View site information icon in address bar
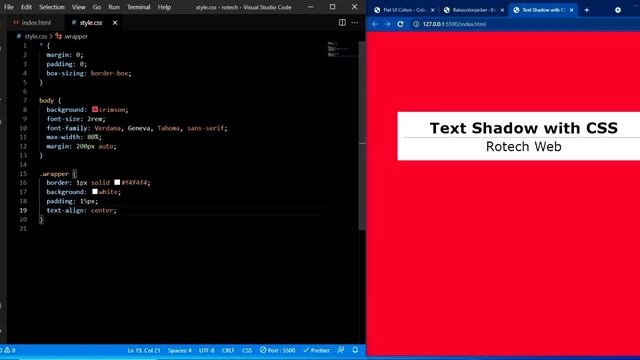 tap(416, 24)
